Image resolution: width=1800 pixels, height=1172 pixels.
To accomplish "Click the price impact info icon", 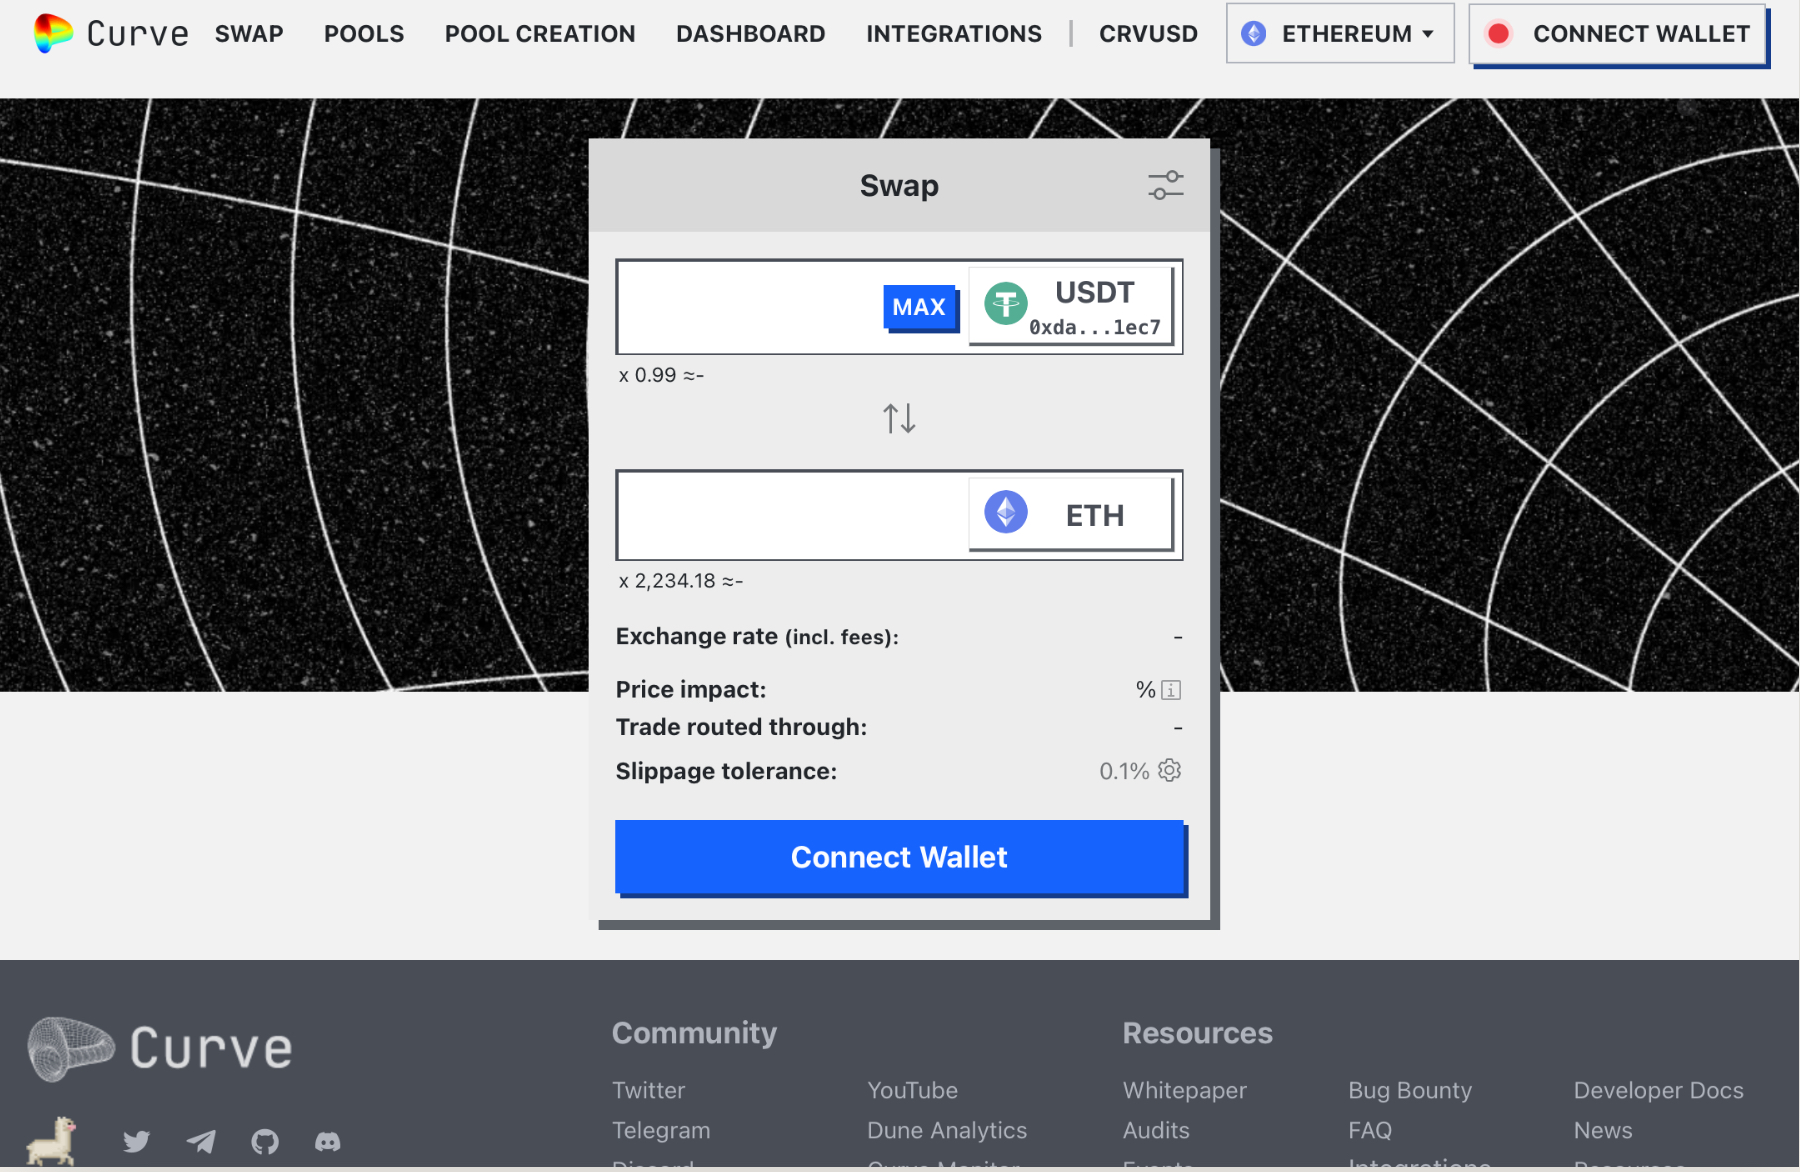I will [x=1171, y=690].
